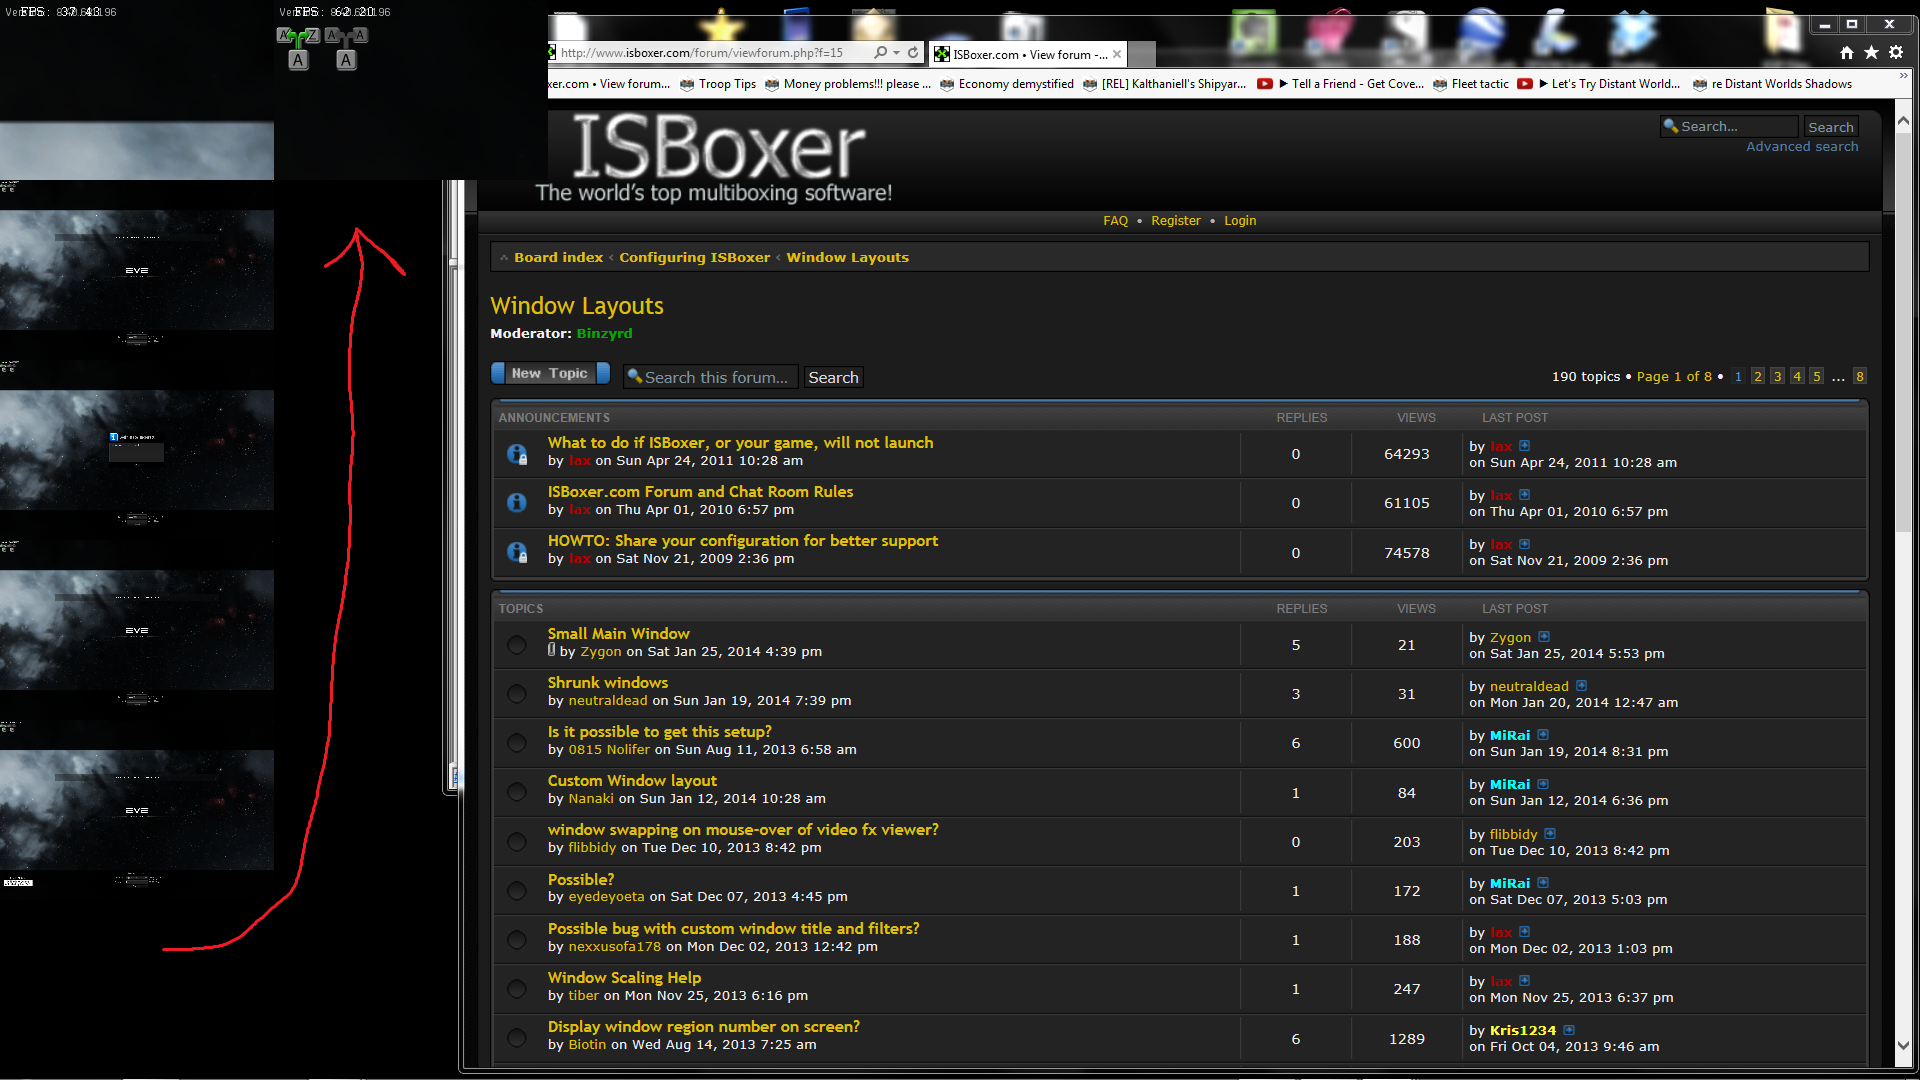1920x1080 pixels.
Task: Open the FAQ link
Action: [1115, 221]
